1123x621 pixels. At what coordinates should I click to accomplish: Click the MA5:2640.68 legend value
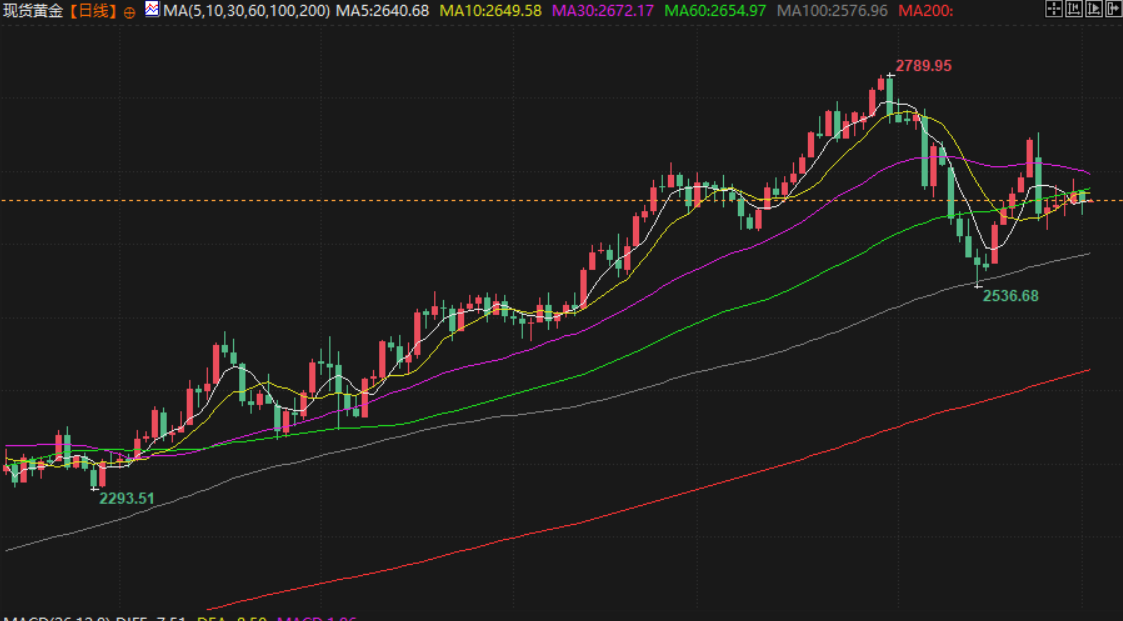[x=383, y=11]
